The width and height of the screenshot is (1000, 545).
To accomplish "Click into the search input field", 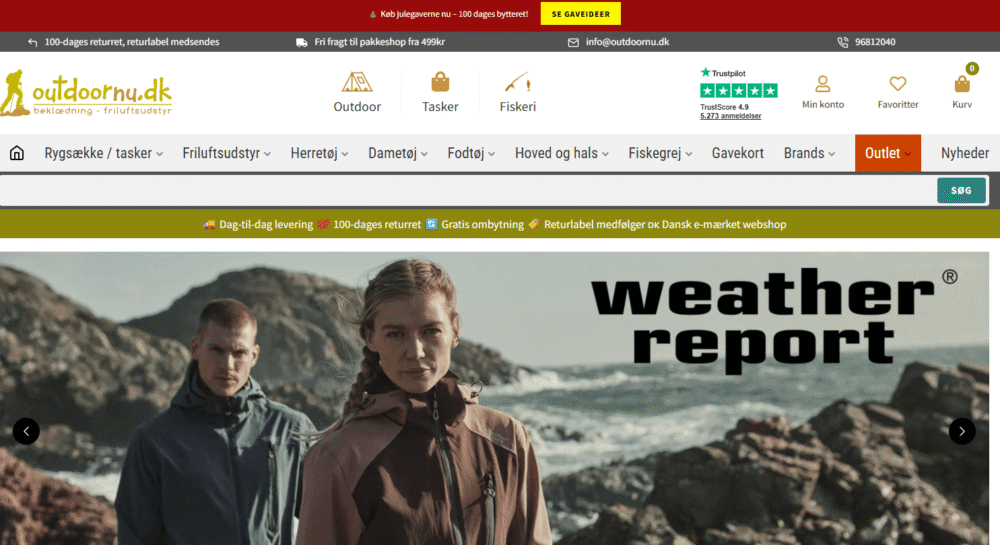I will (x=465, y=190).
